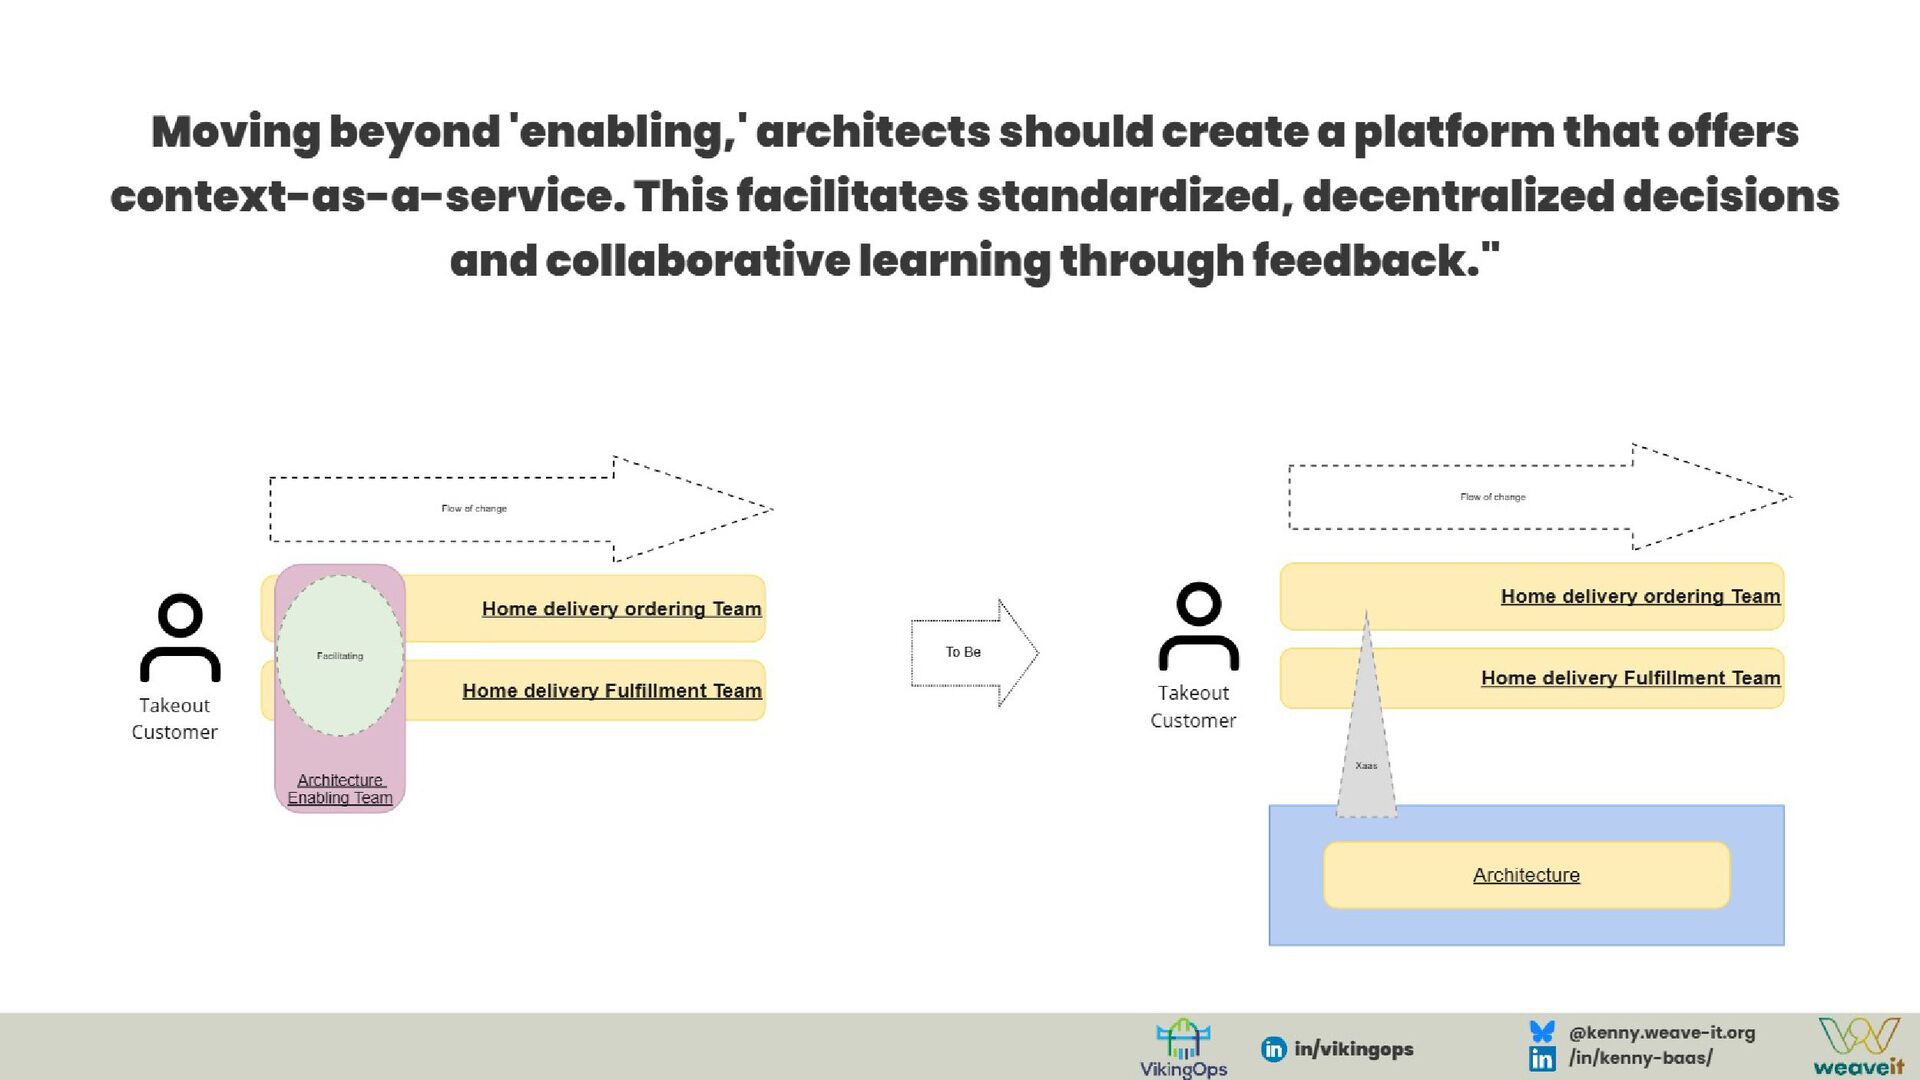
Task: Open the left Home delivery ordering Team link
Action: [x=621, y=609]
